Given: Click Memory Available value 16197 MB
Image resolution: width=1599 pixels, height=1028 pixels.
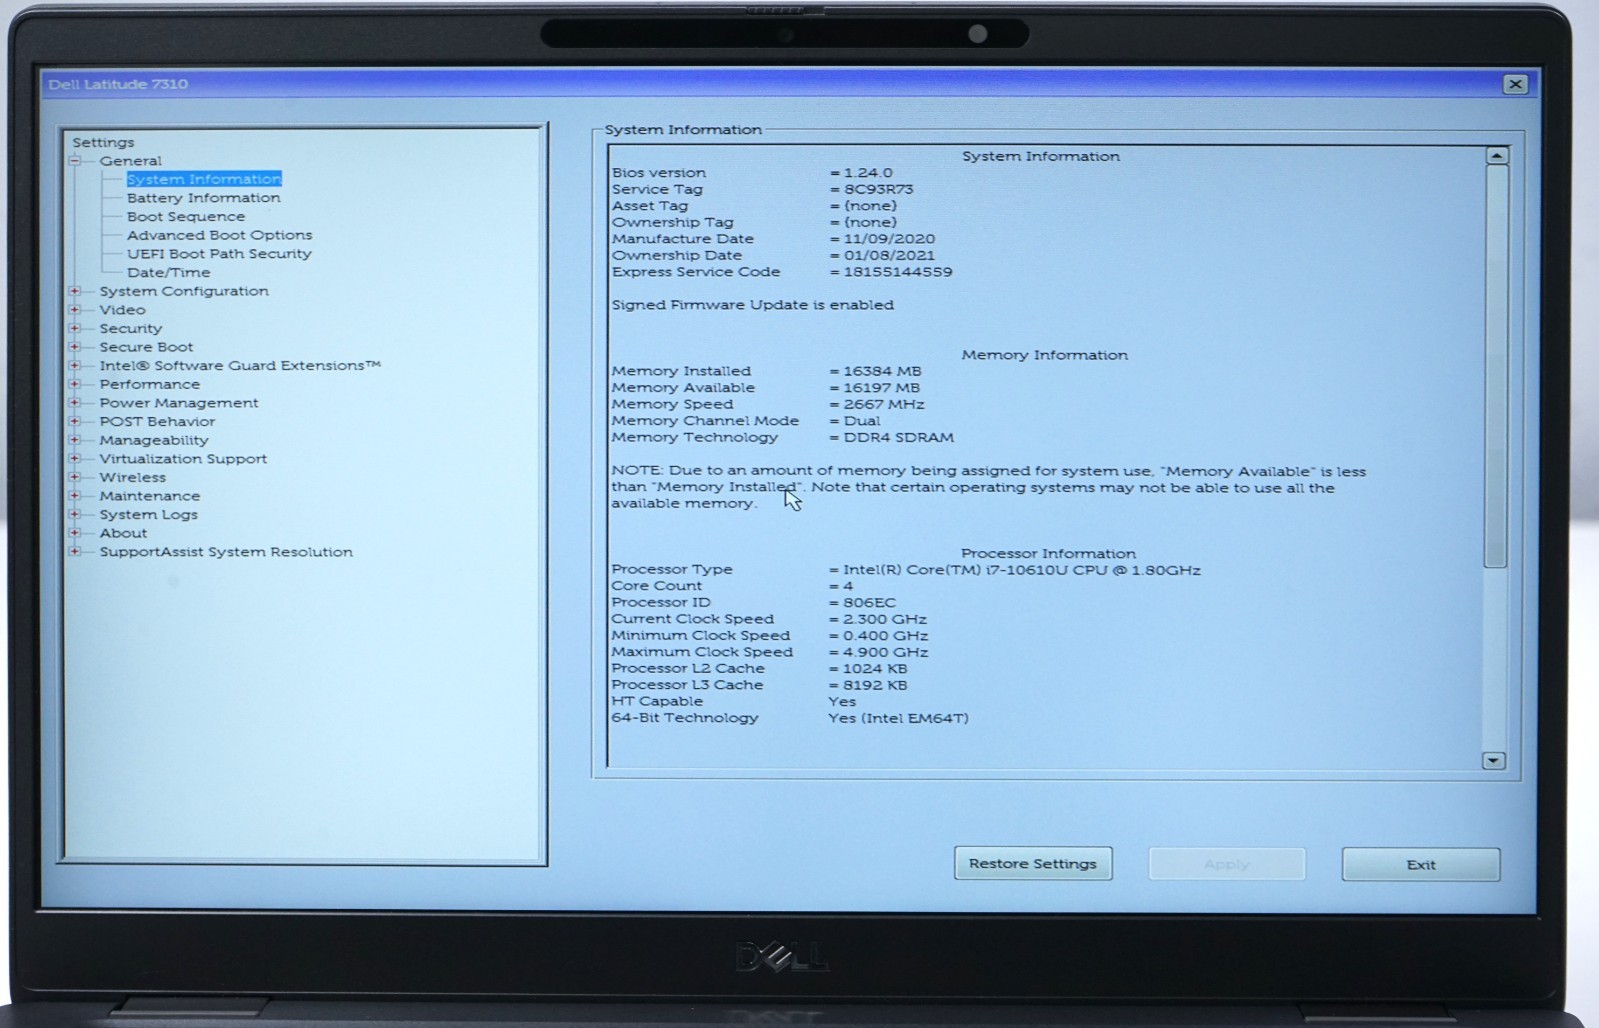Looking at the screenshot, I should click(x=881, y=388).
